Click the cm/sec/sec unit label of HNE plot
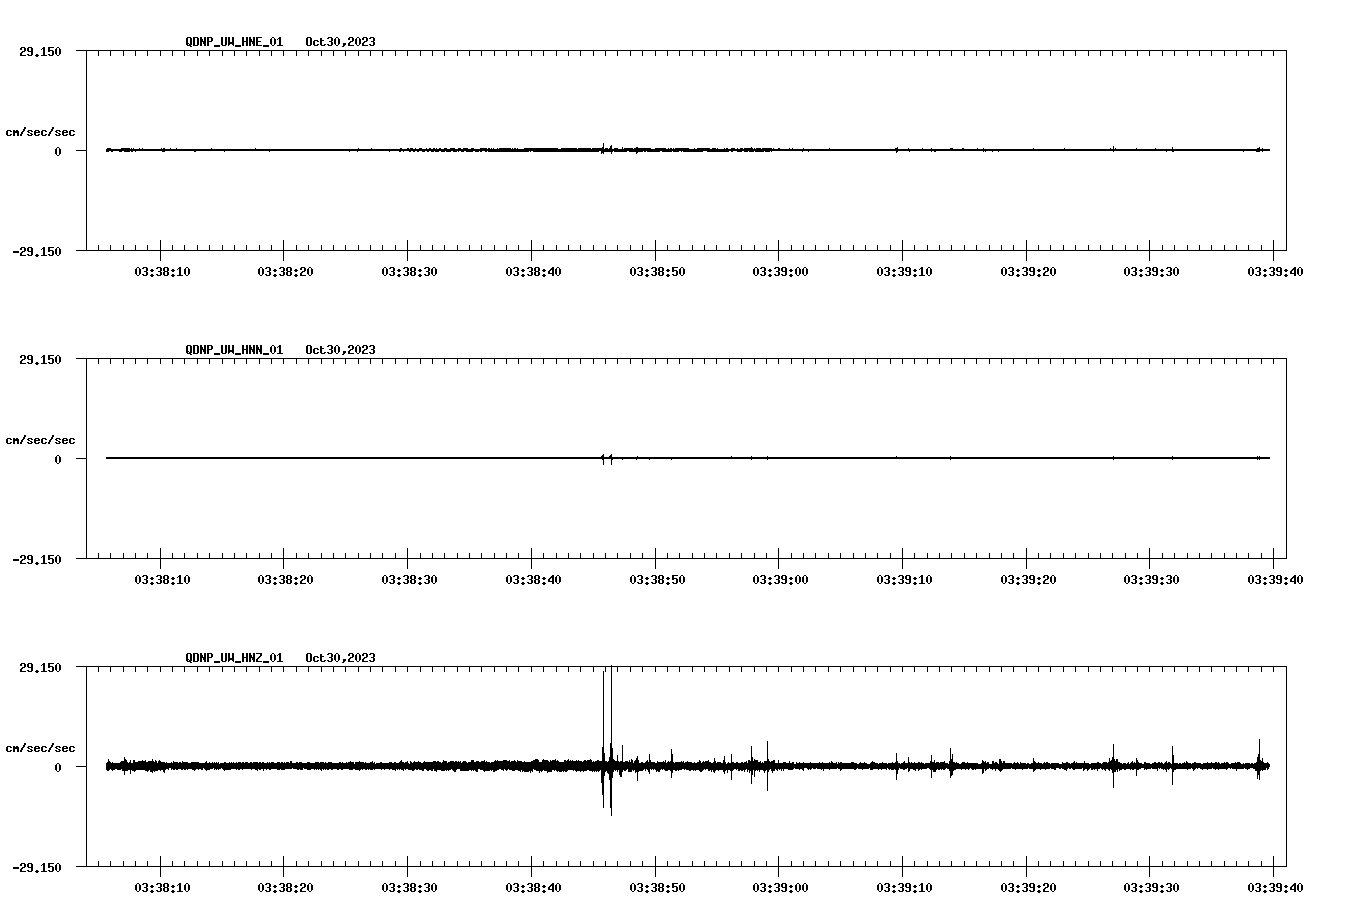Viewport: 1358px width, 924px height. coord(40,132)
